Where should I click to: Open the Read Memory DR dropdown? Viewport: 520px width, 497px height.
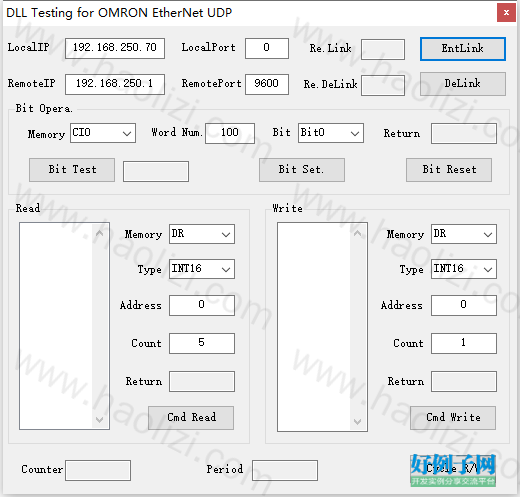[x=202, y=234]
